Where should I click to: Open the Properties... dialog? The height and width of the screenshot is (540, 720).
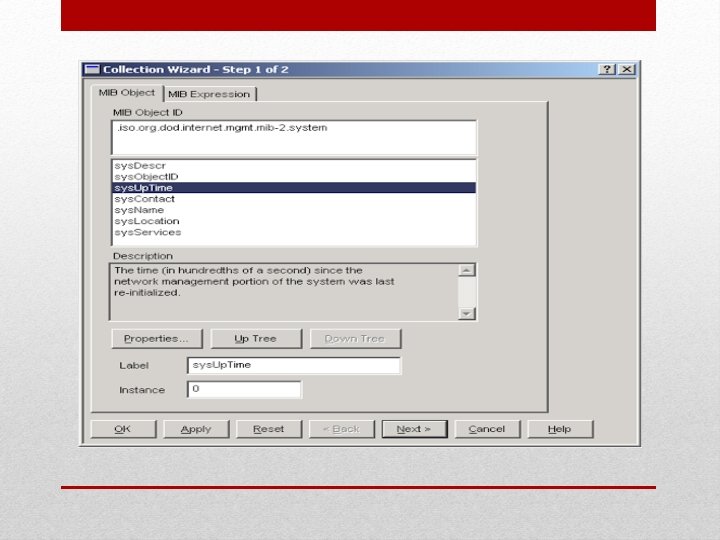point(157,339)
